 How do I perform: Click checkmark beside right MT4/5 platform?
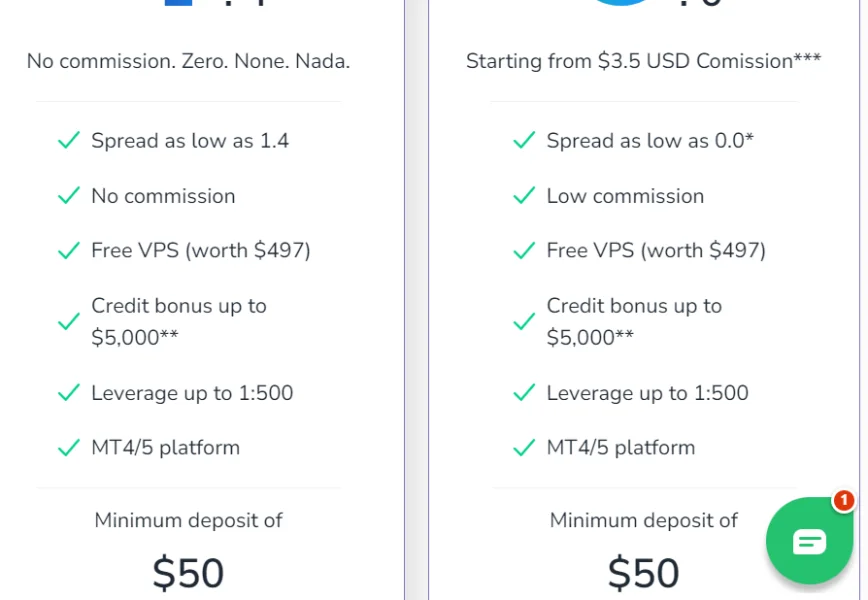[524, 448]
